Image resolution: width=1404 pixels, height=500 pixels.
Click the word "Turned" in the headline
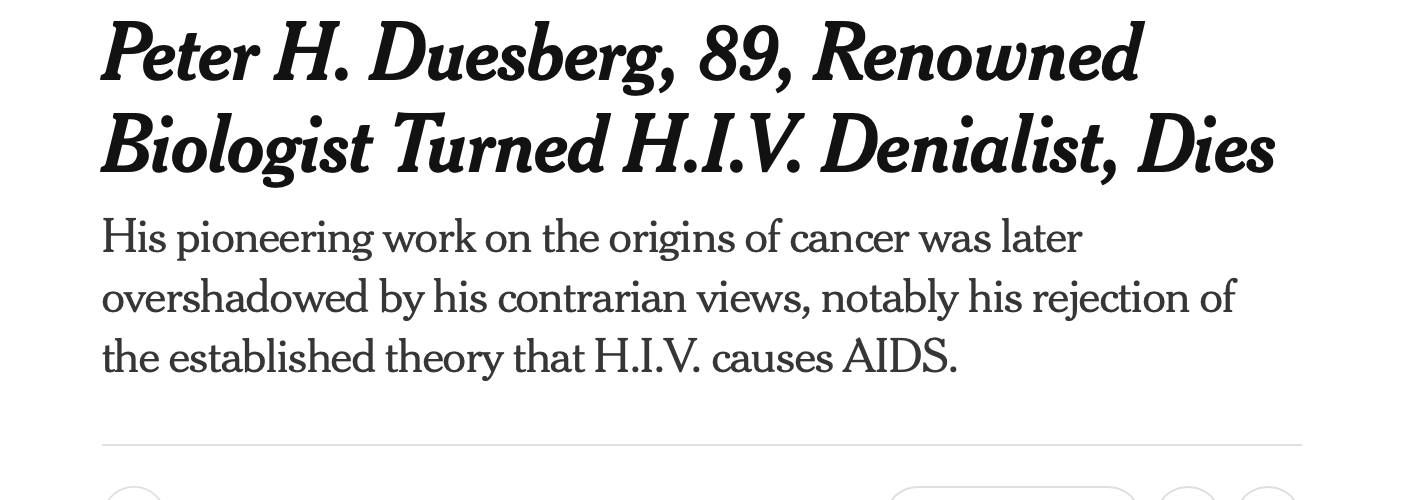pos(497,146)
